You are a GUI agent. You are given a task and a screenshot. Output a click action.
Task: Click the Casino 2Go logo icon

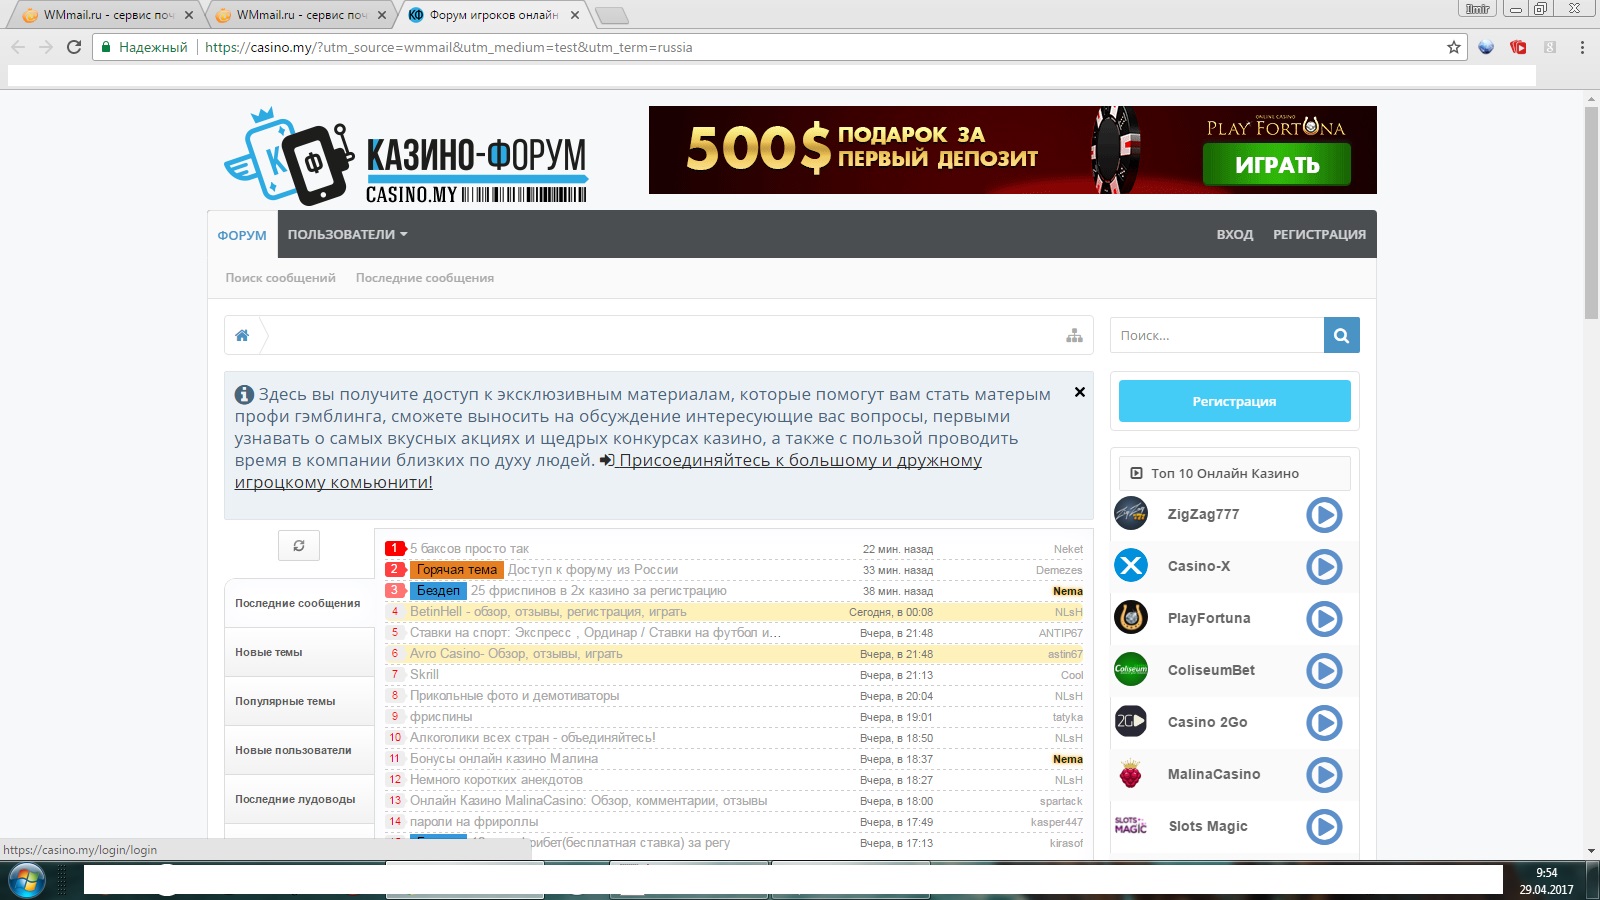point(1131,722)
